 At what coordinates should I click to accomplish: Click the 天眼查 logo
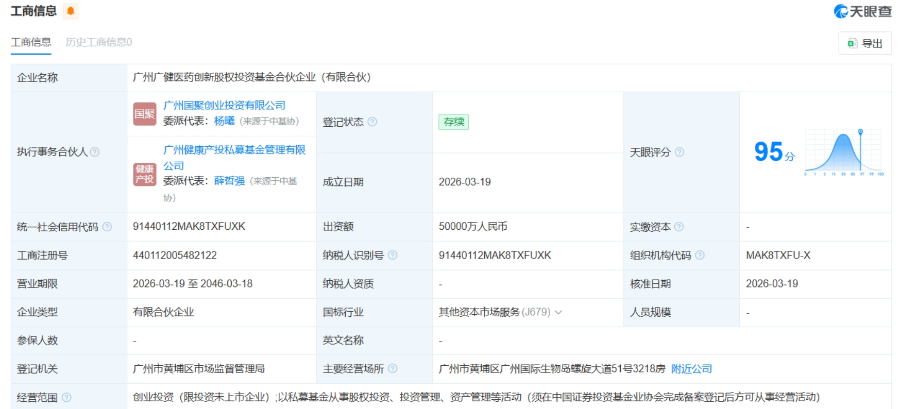click(x=863, y=11)
